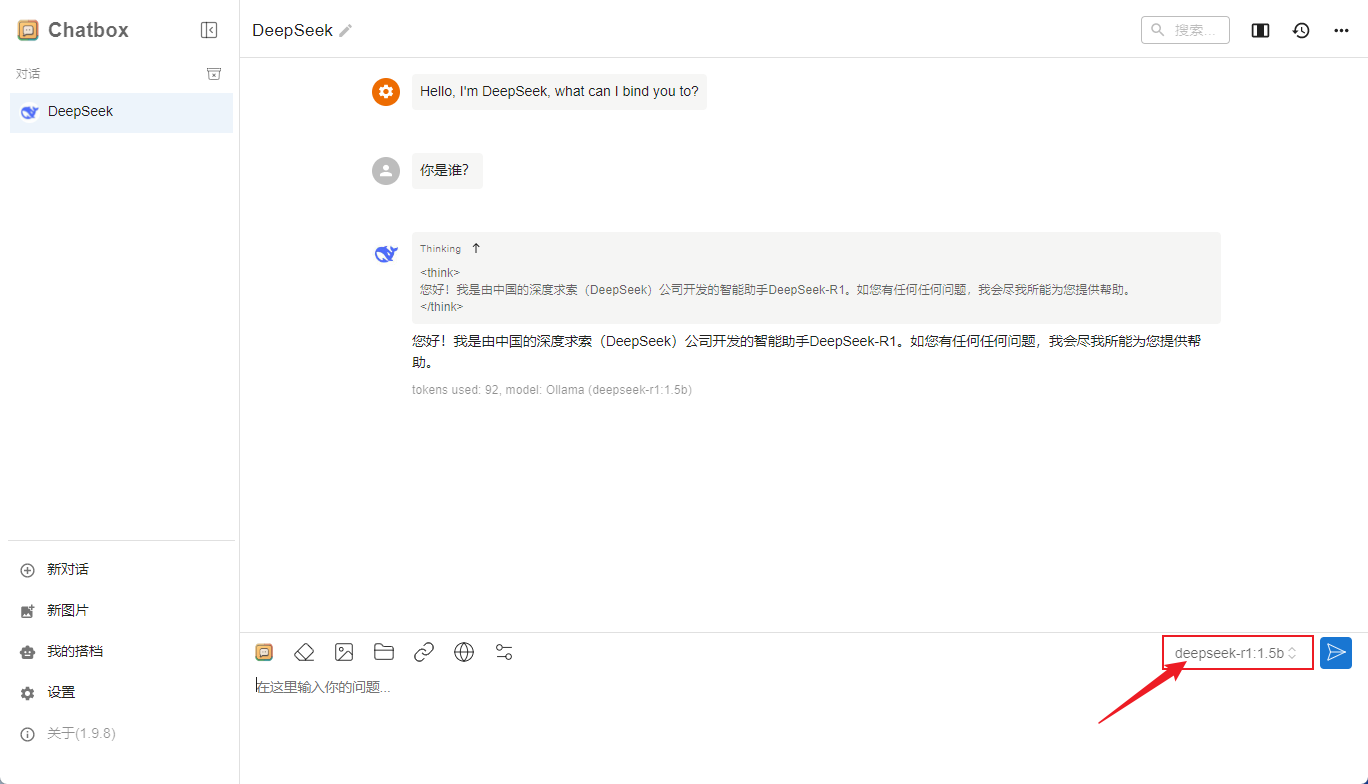Open 设置 in the sidebar
Viewport: 1368px width, 784px height.
[x=61, y=692]
